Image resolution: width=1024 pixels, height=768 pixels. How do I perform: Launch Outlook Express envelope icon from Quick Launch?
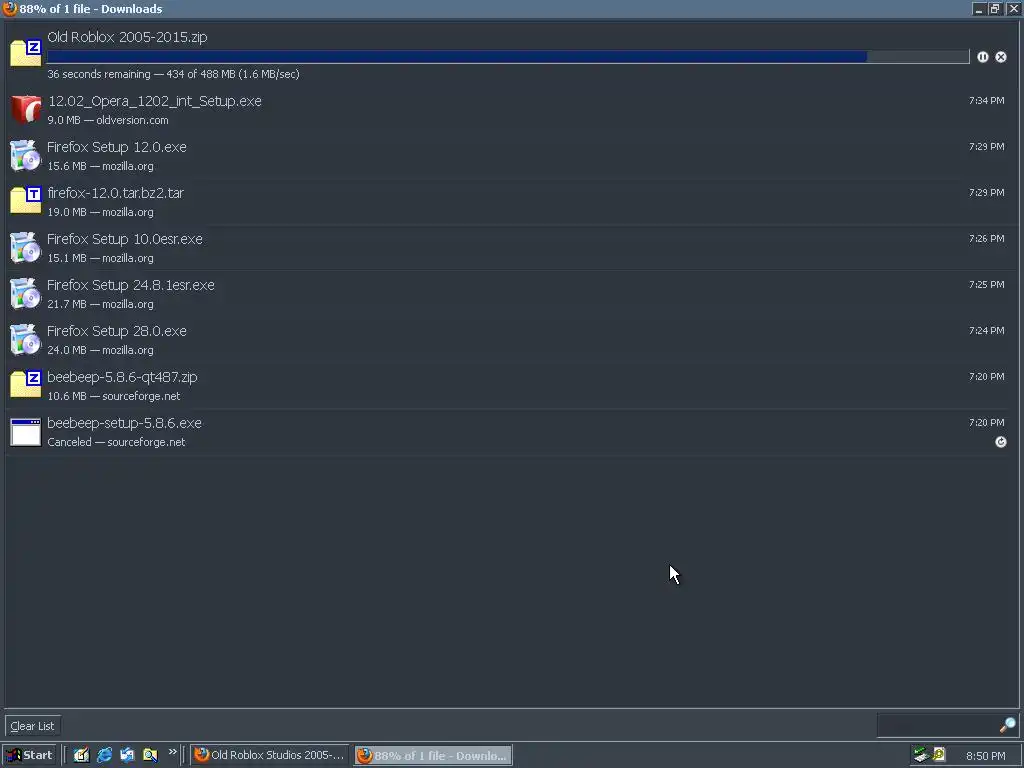(127, 755)
